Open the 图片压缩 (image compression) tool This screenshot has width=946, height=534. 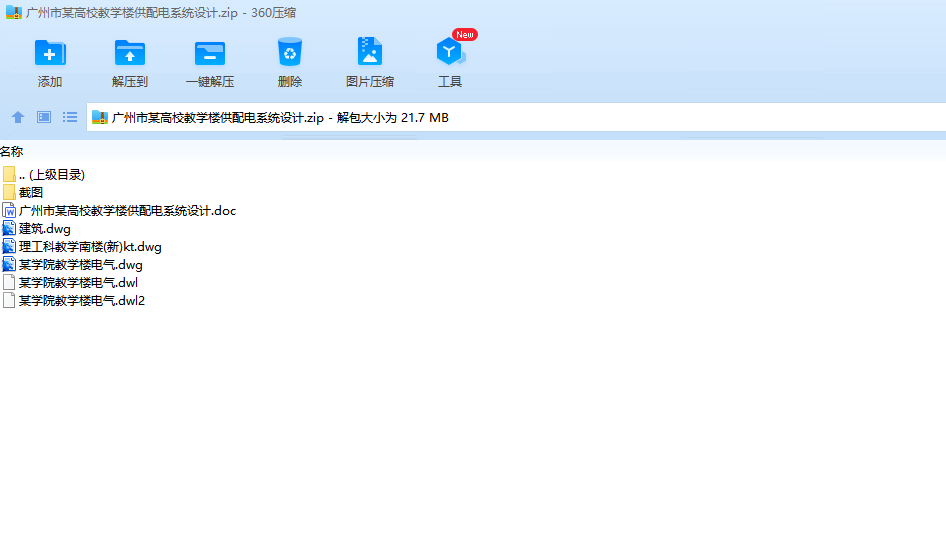370,51
